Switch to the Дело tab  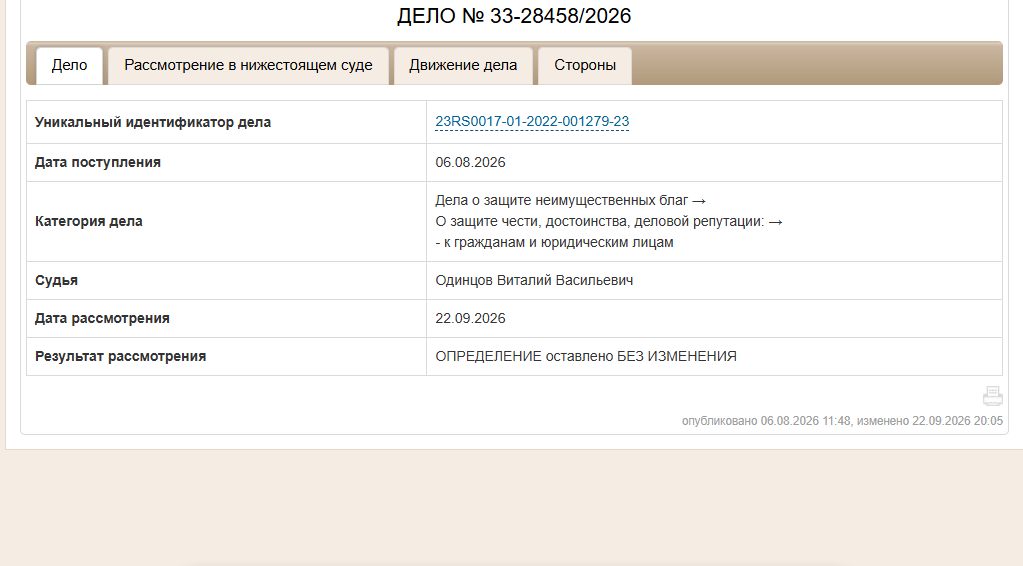click(x=69, y=65)
